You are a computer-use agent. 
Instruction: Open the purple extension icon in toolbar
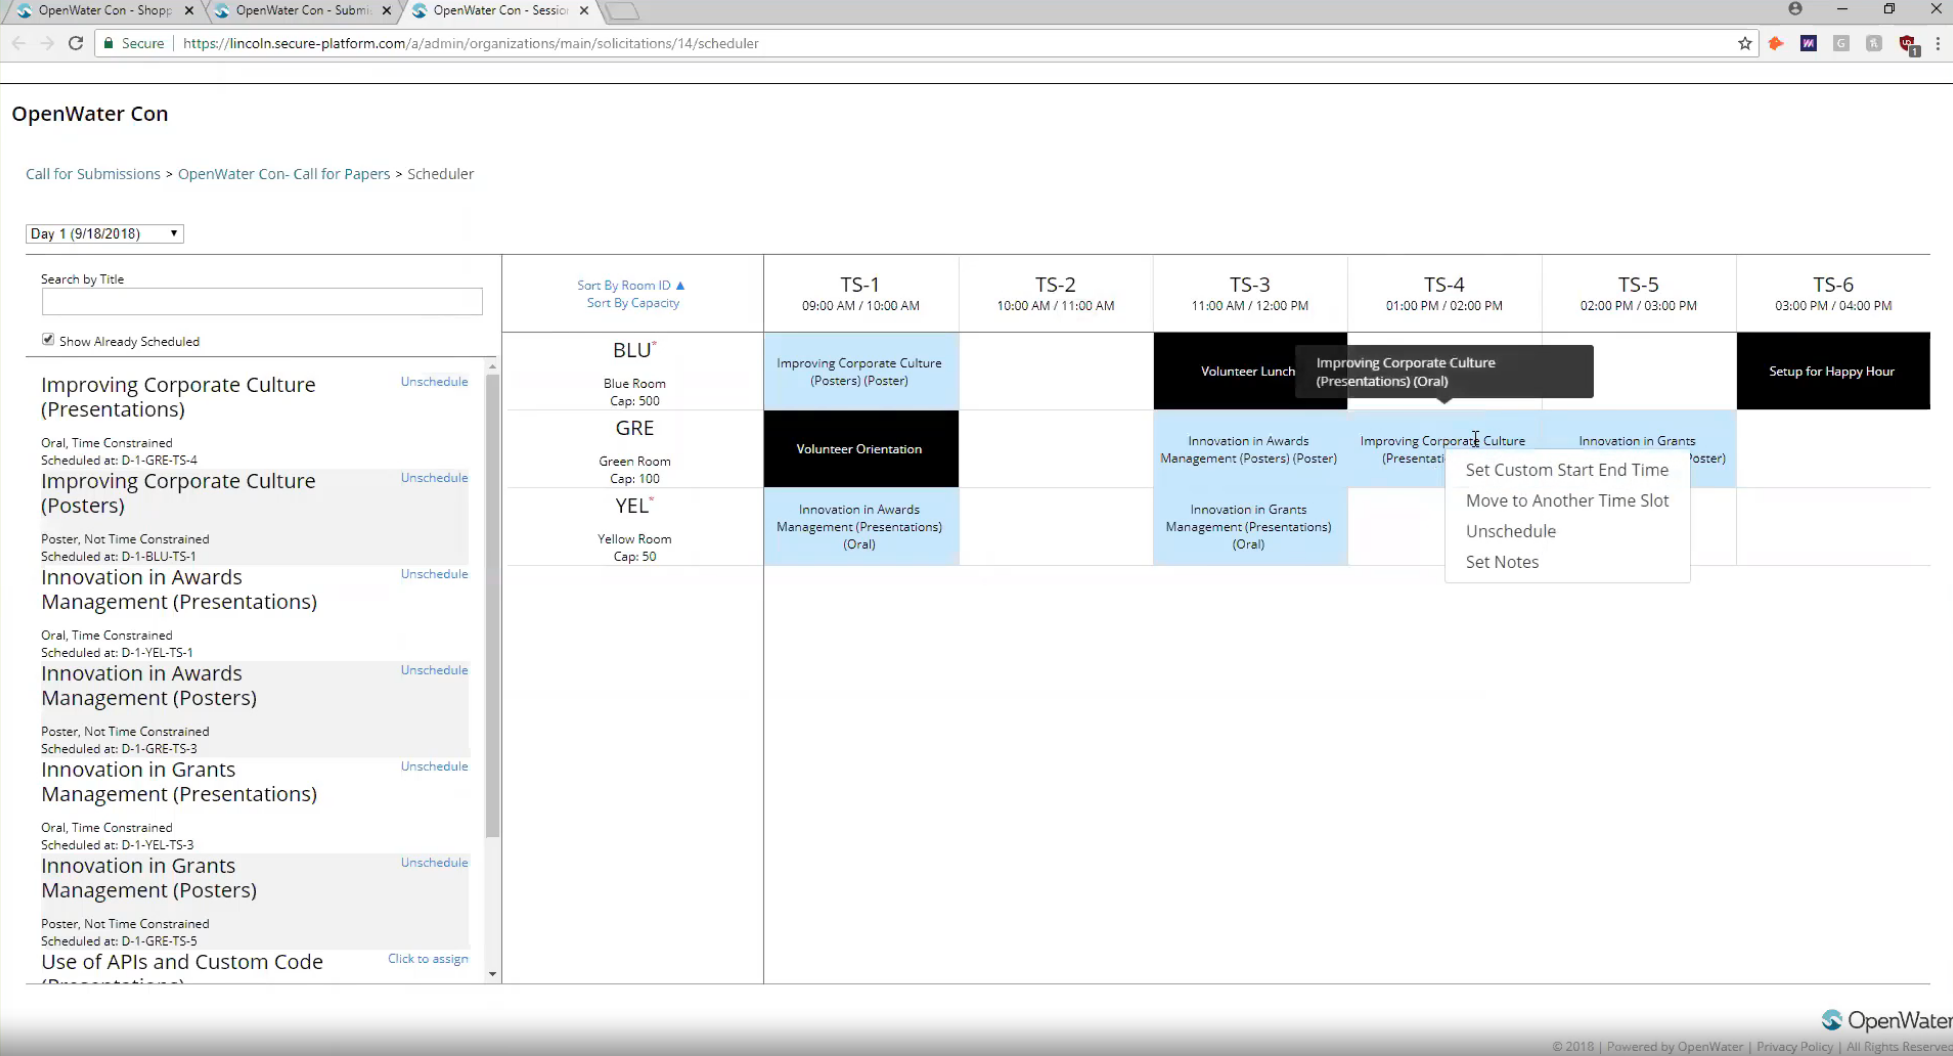1808,43
